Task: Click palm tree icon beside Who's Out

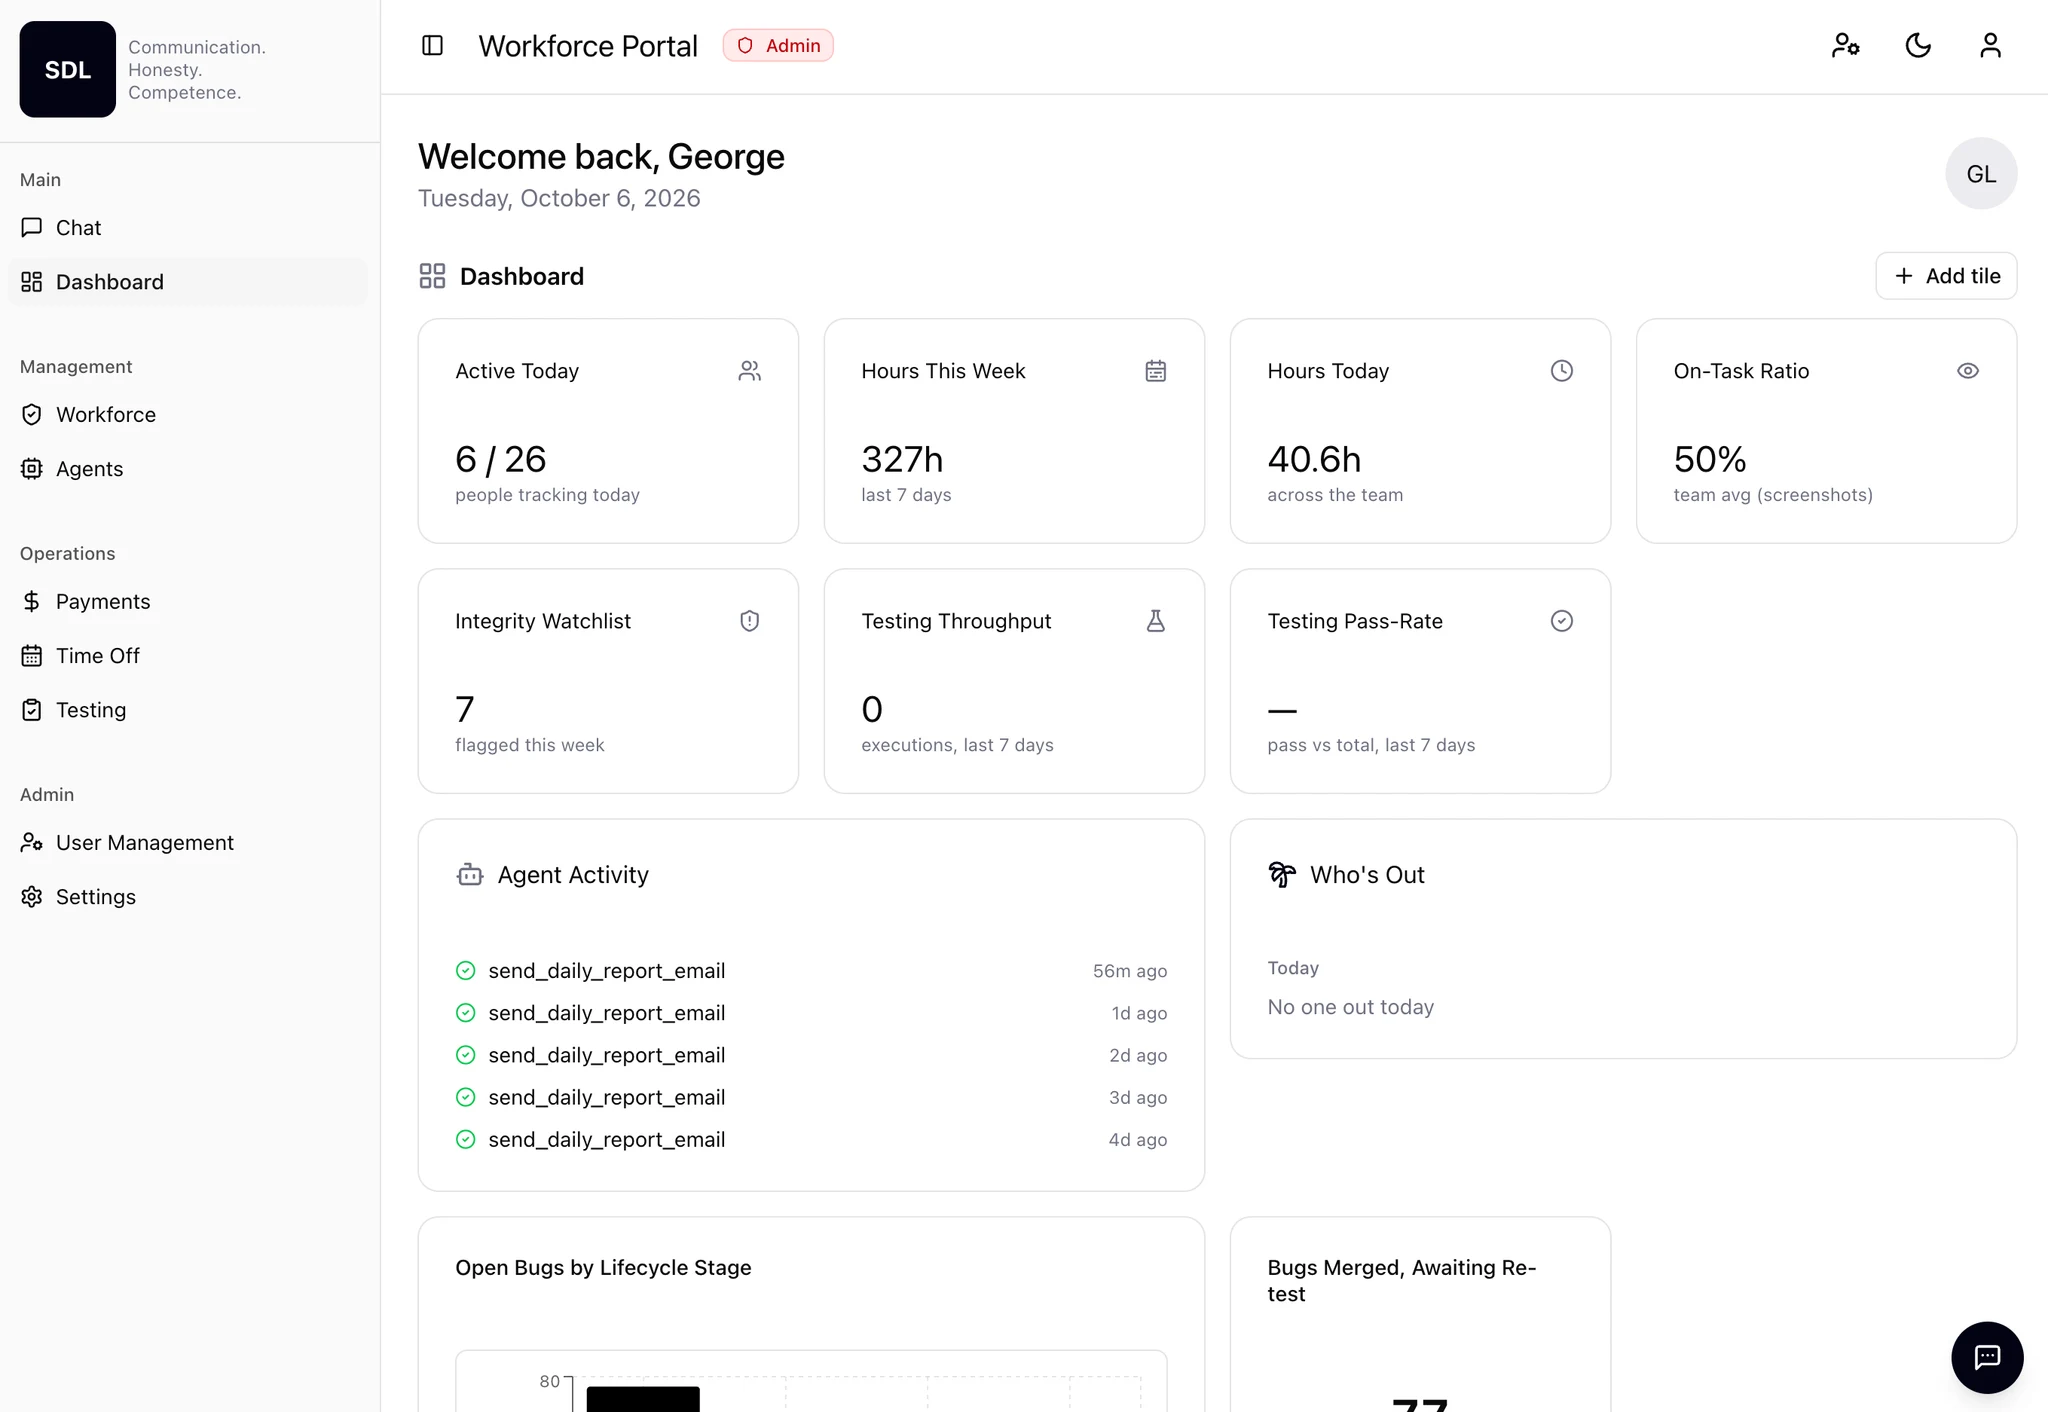Action: (x=1282, y=875)
